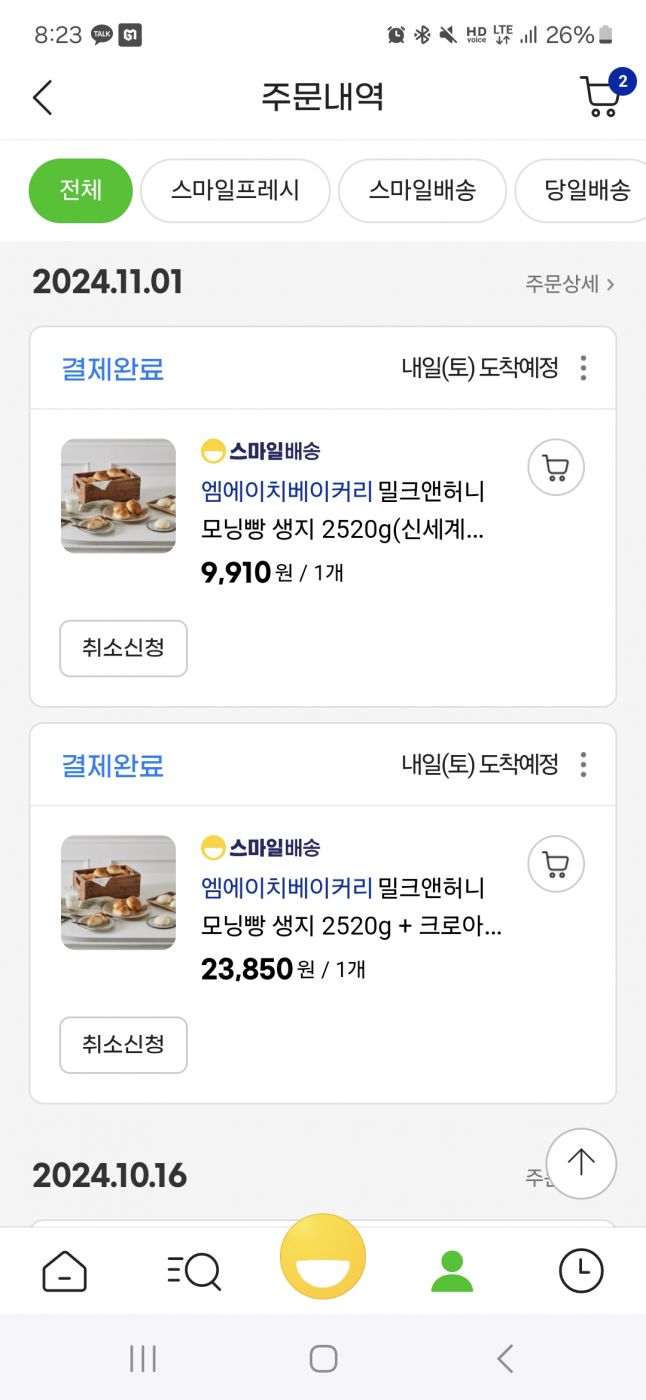The height and width of the screenshot is (1400, 646).
Task: Open the 엠에이치베이커리 크로아상 set product title
Action: click(x=350, y=906)
